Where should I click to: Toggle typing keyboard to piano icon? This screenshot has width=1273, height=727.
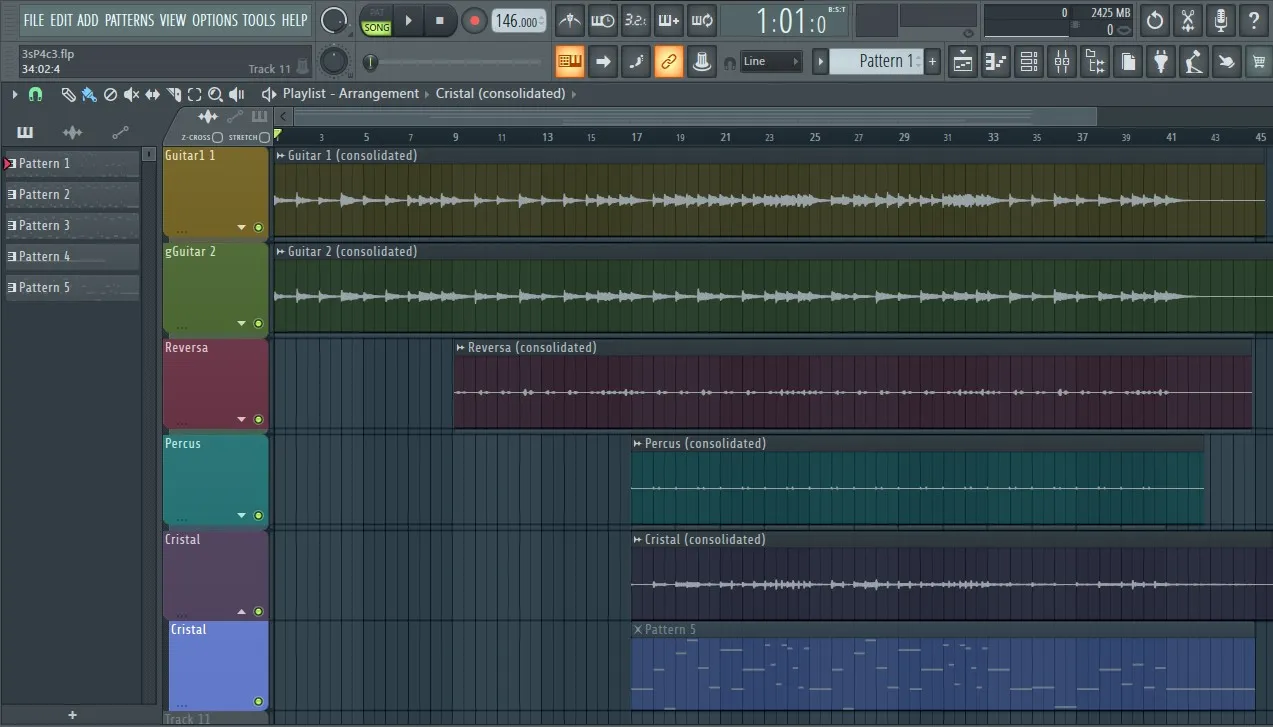click(570, 61)
